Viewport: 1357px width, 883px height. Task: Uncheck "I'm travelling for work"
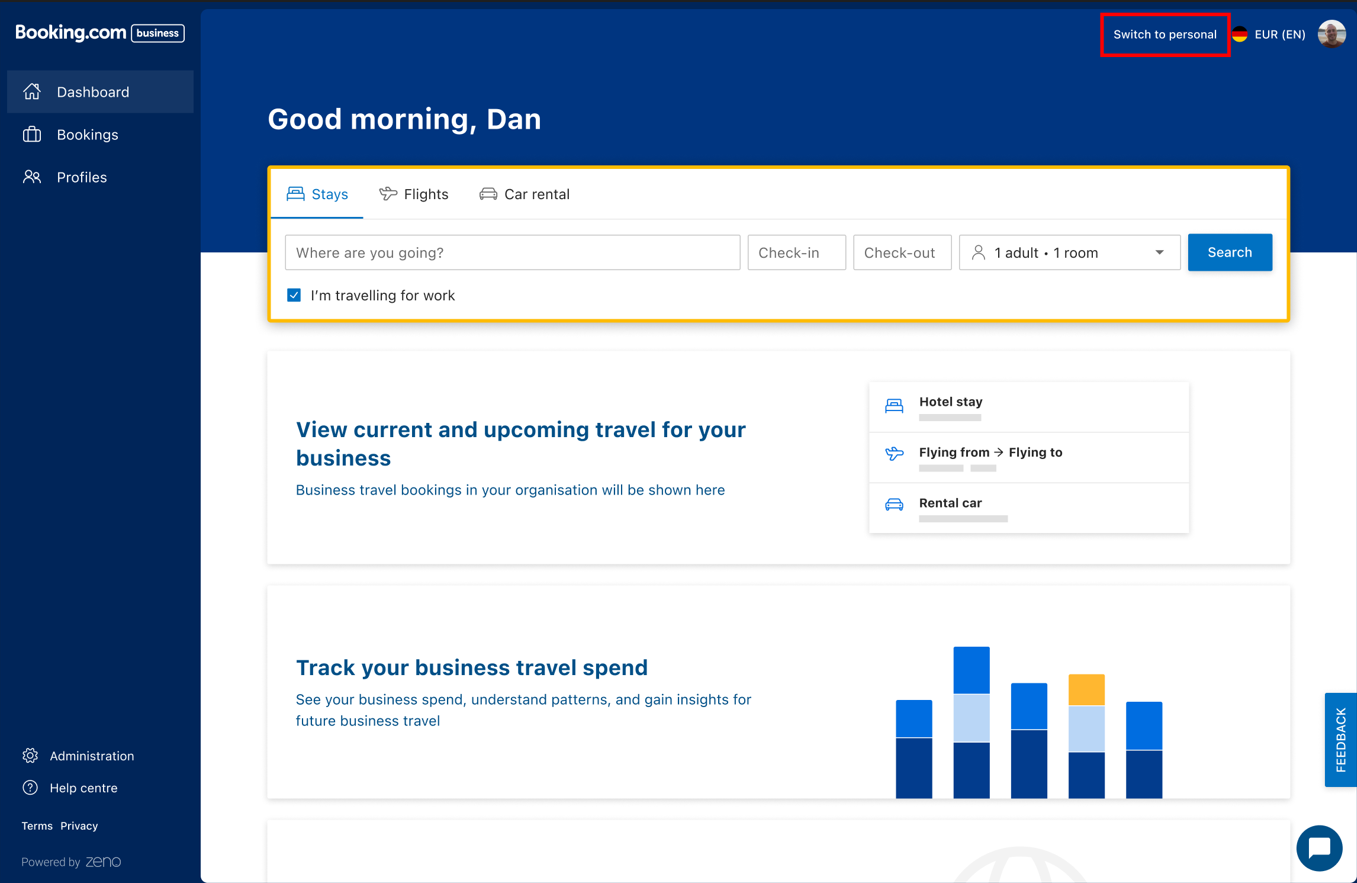click(294, 294)
